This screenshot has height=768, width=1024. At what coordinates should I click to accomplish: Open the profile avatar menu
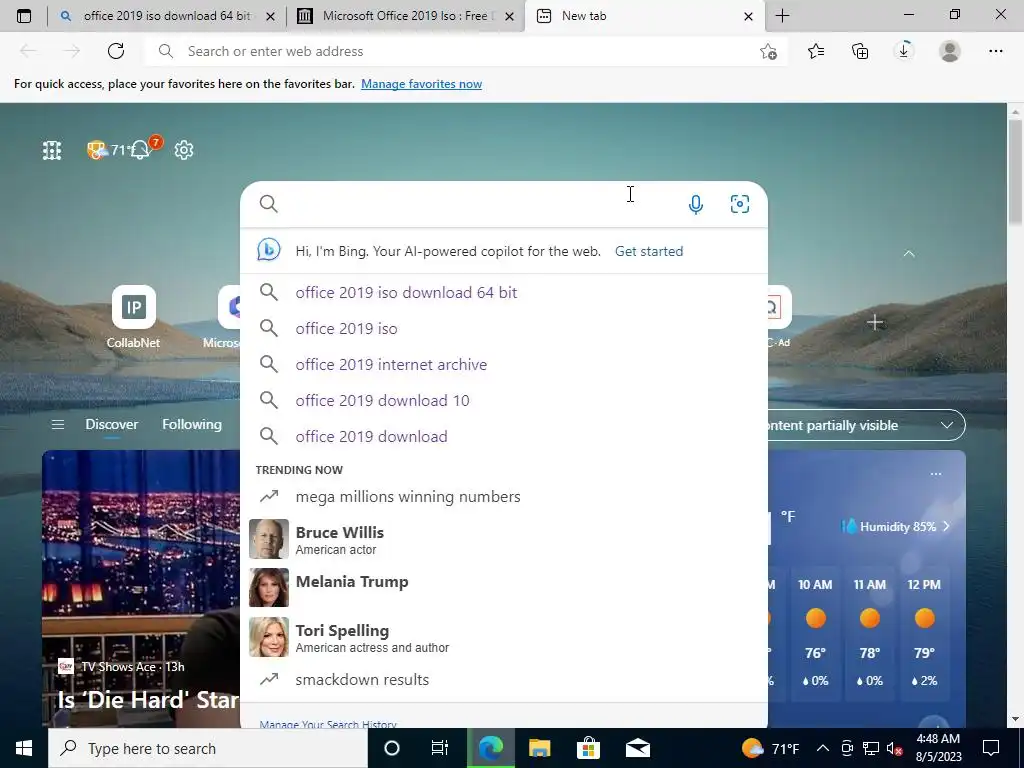click(x=950, y=51)
